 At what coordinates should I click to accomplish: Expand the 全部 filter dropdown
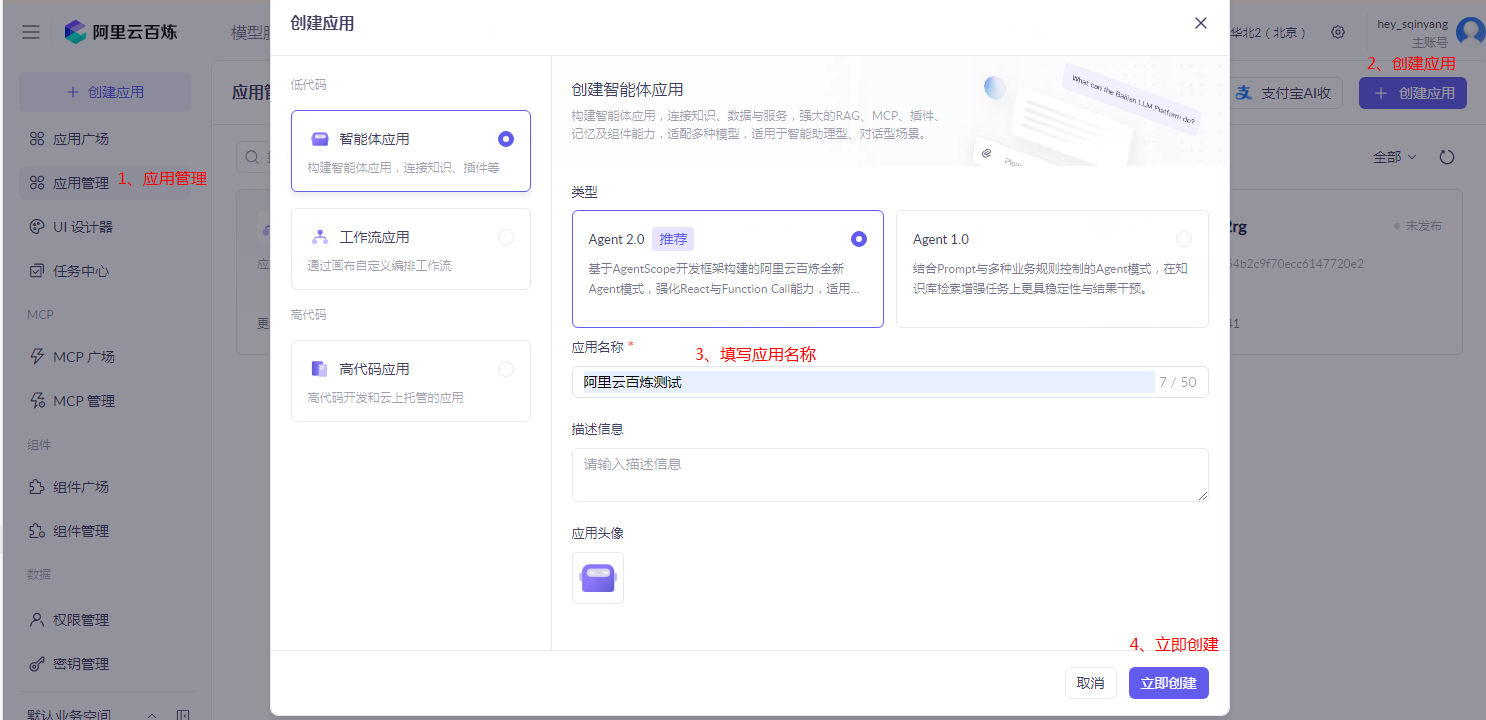(1394, 157)
